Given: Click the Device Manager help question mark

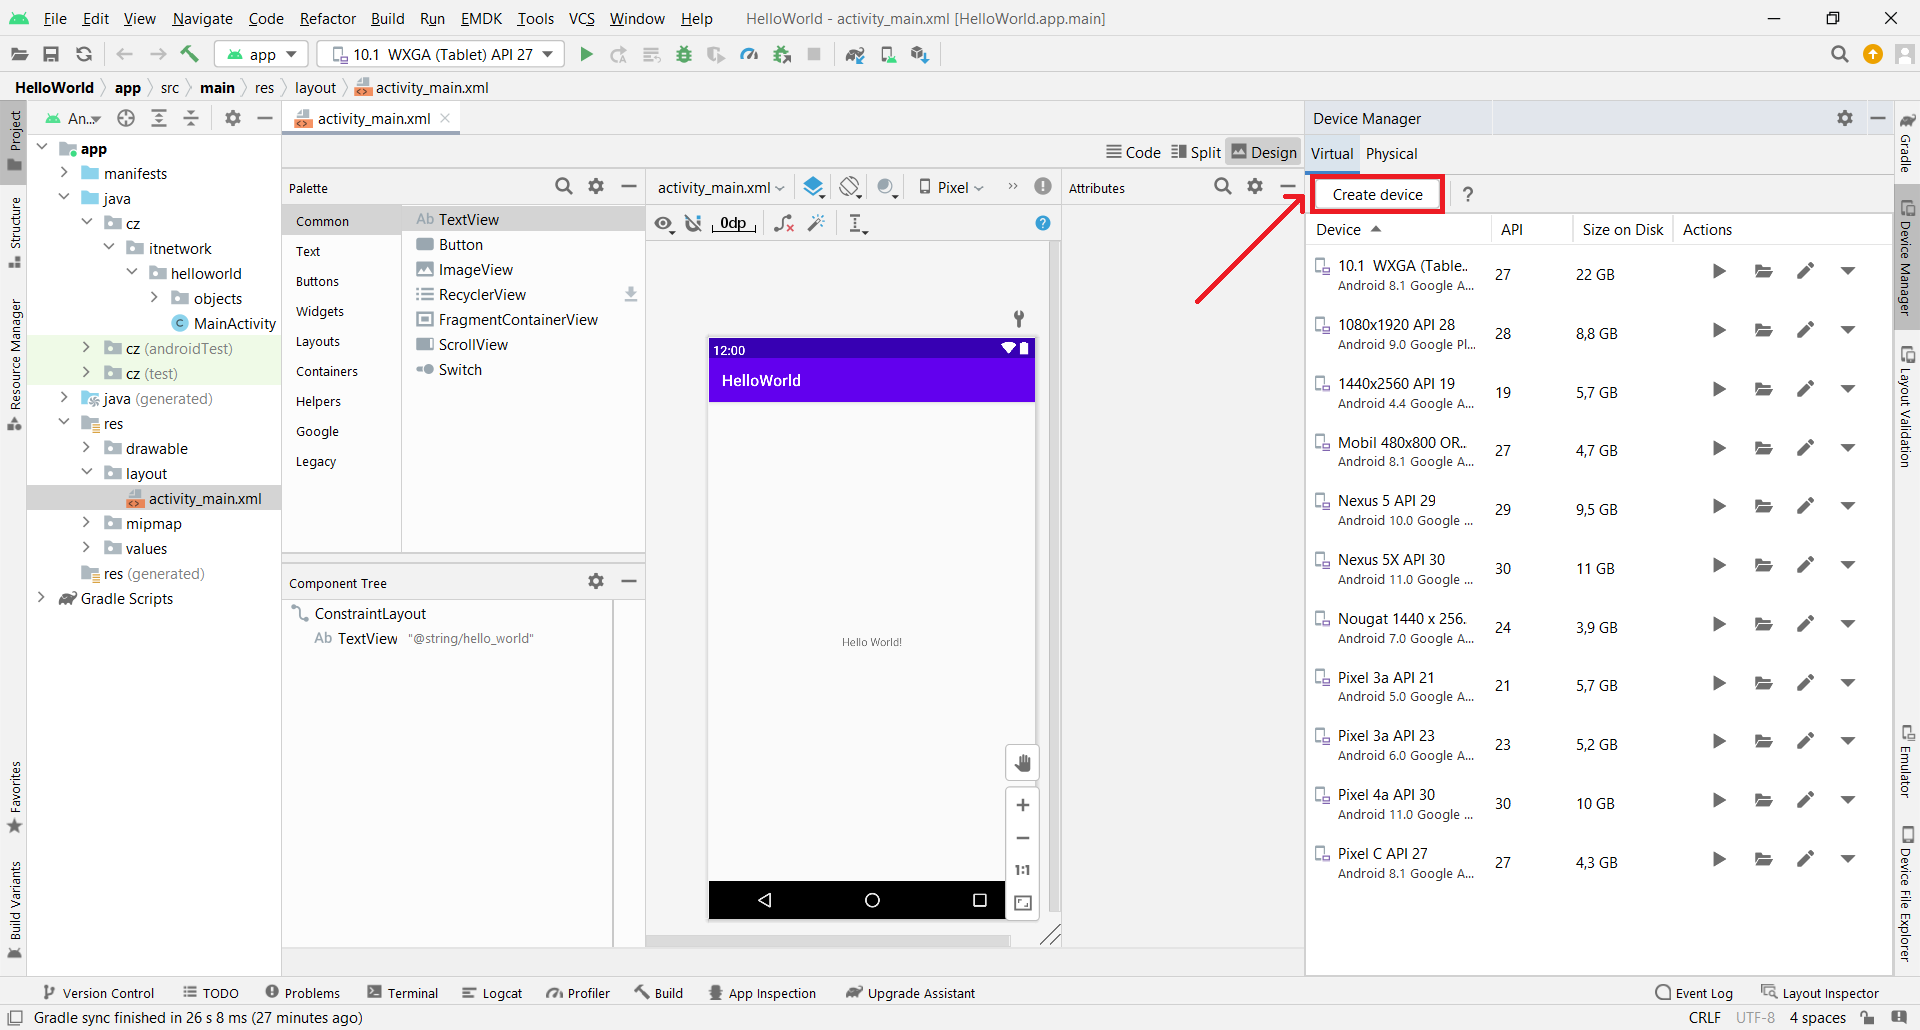Looking at the screenshot, I should pyautogui.click(x=1467, y=194).
